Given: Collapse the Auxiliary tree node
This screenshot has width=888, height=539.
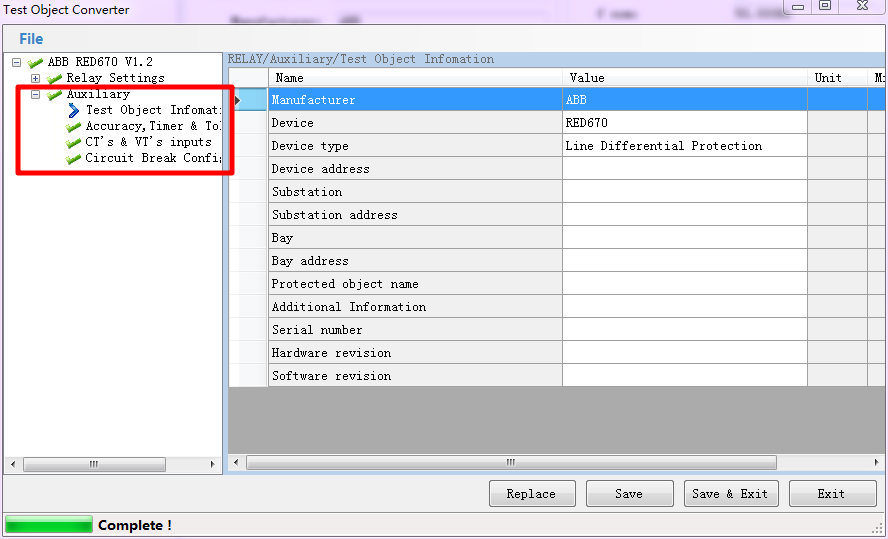Looking at the screenshot, I should pyautogui.click(x=36, y=94).
